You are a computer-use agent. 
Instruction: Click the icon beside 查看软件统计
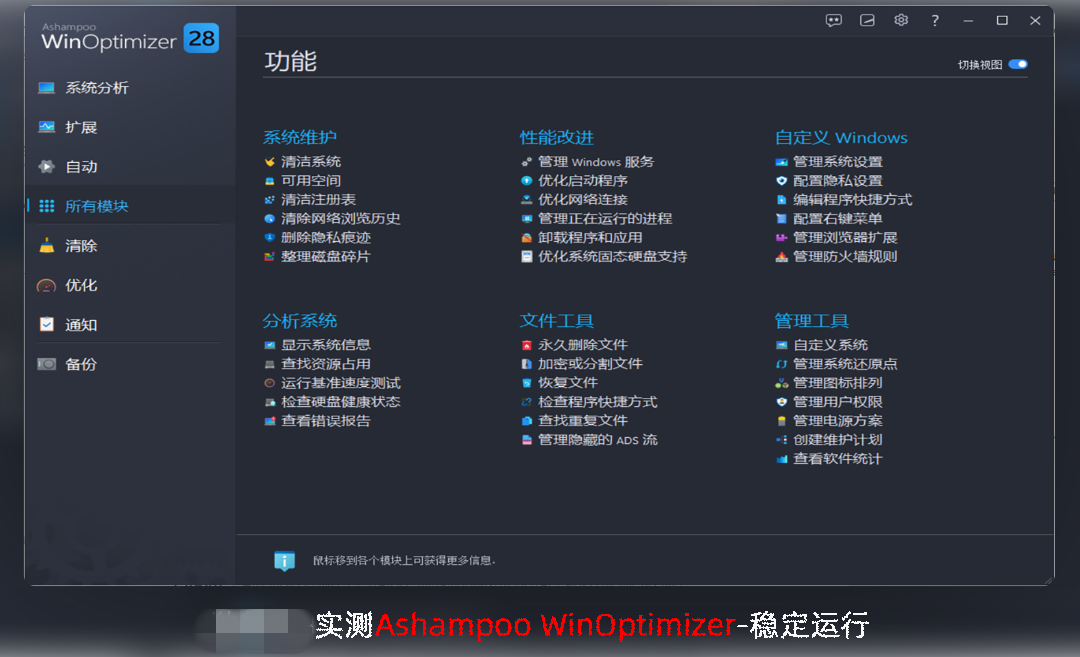point(781,459)
